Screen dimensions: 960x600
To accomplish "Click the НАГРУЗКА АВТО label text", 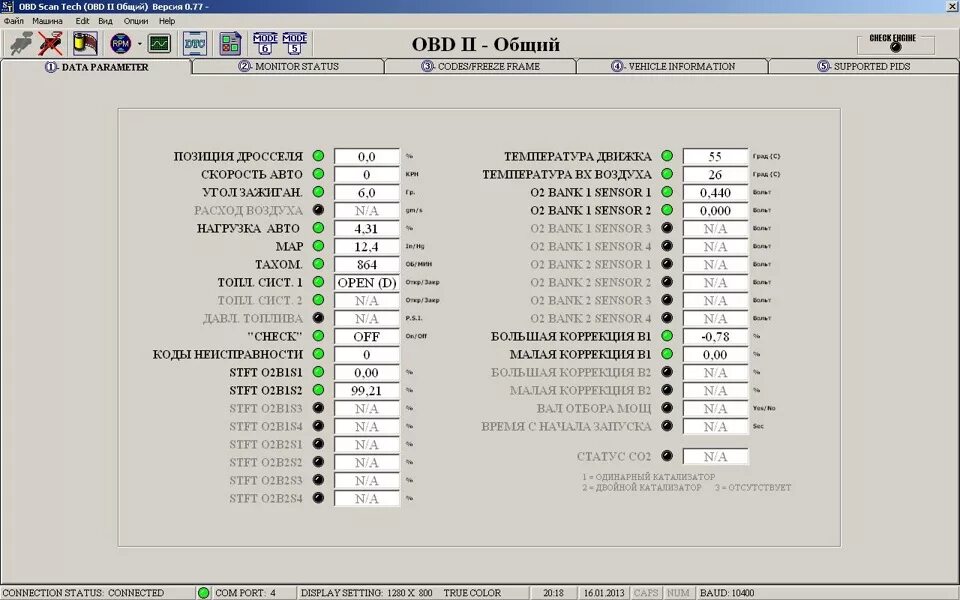I will [x=248, y=228].
